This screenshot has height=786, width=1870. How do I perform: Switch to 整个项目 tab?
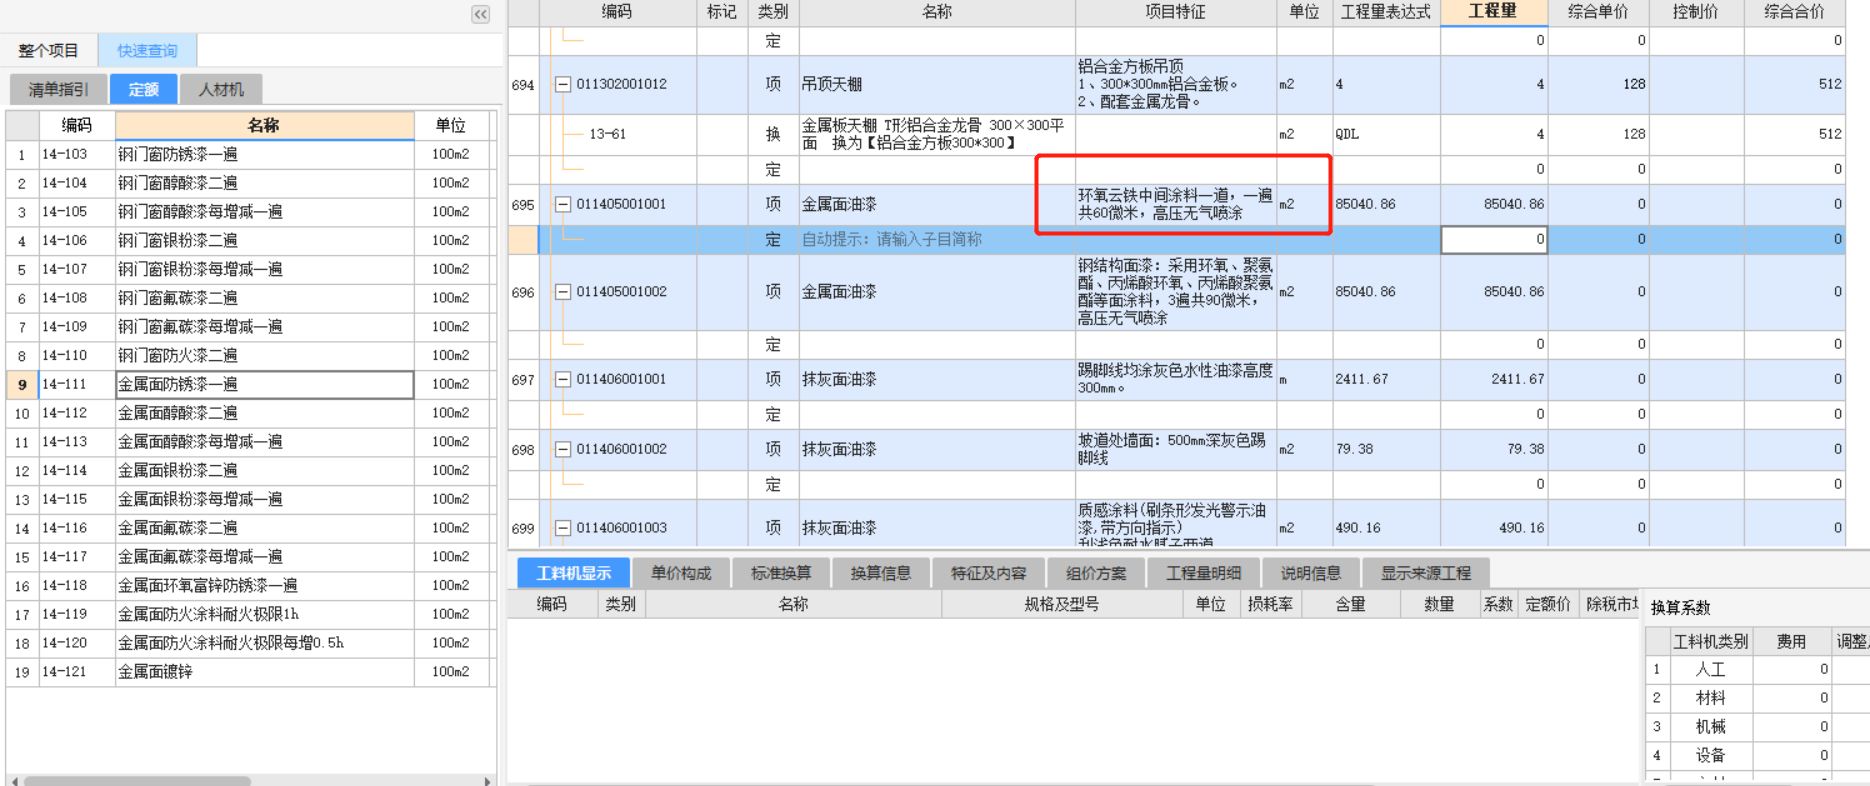pos(49,50)
